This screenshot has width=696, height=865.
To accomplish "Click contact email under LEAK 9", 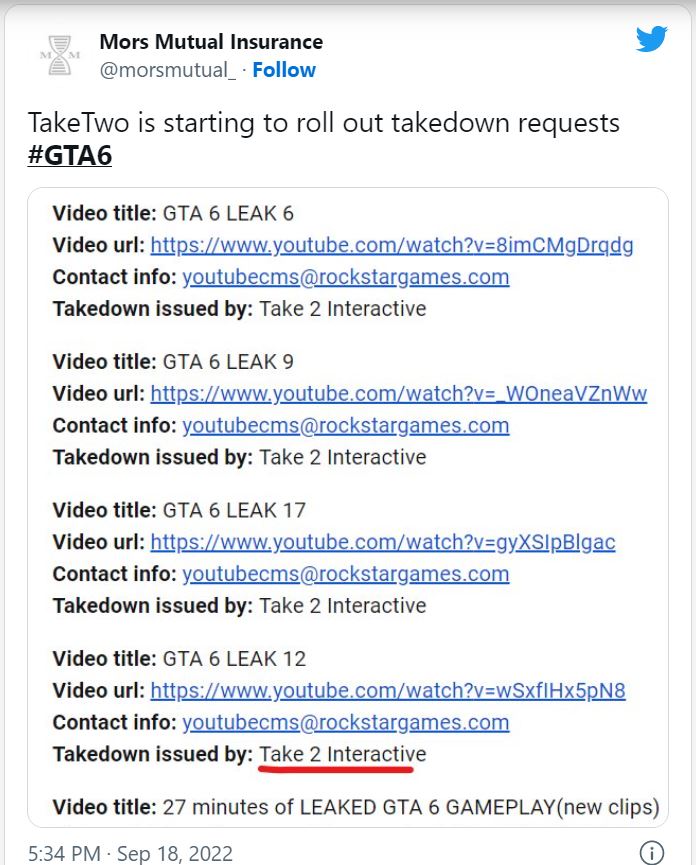I will point(346,425).
